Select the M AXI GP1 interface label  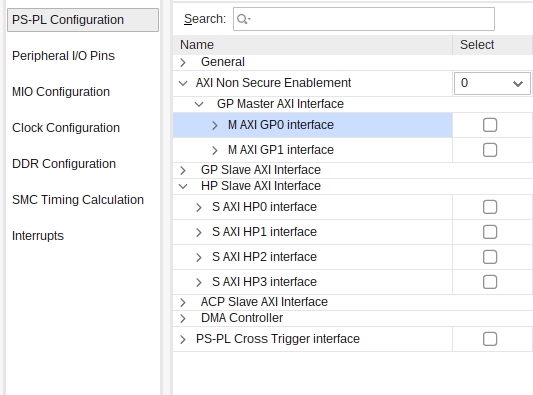(x=281, y=150)
